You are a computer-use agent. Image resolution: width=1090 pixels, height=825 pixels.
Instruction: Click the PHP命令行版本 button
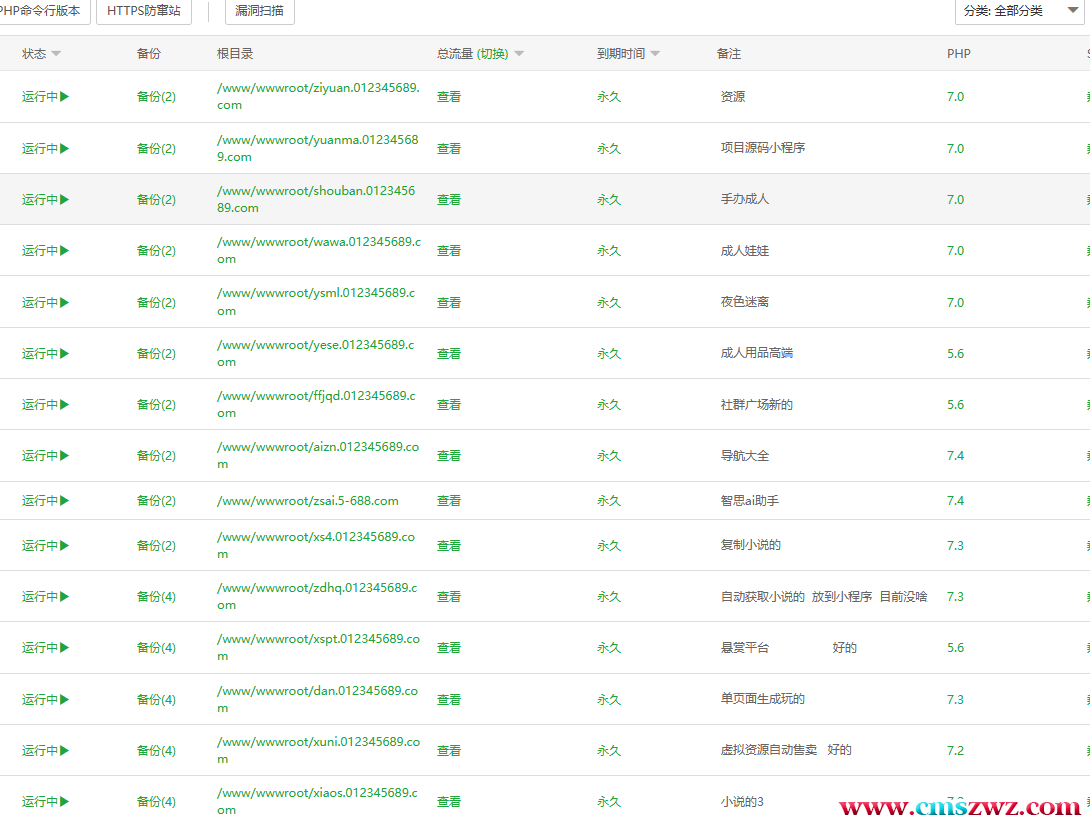42,11
